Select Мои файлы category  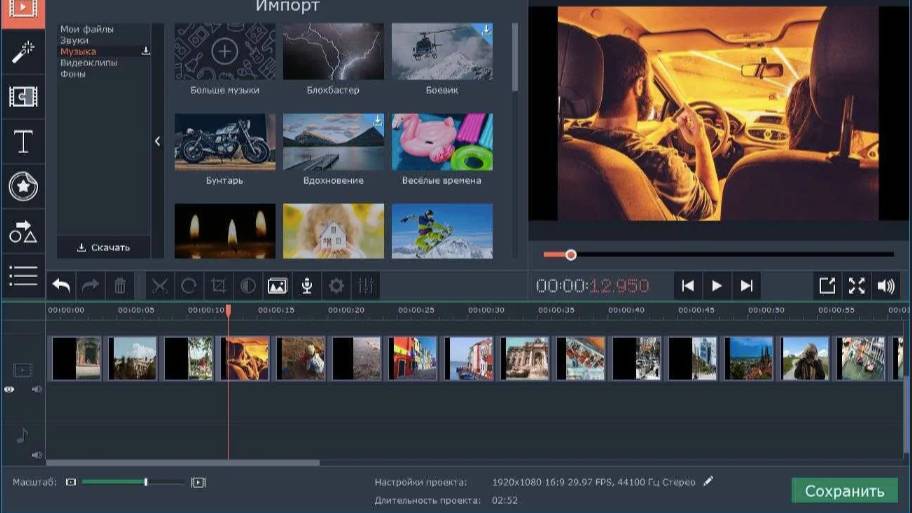(87, 28)
